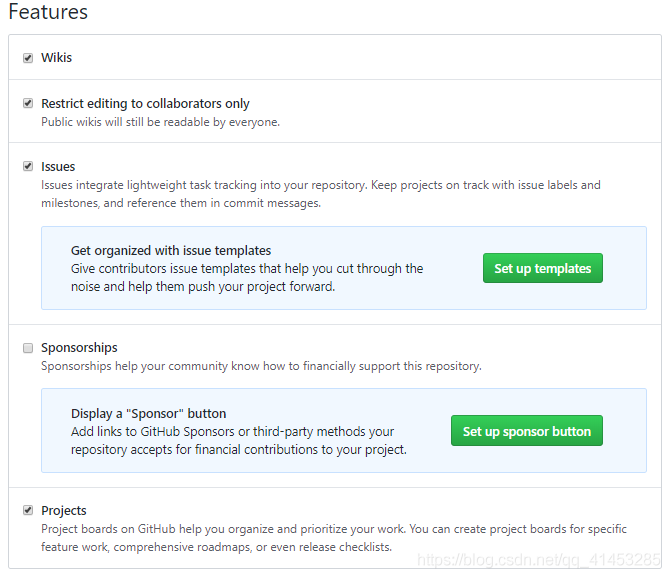Uncheck the Projects checkbox
This screenshot has width=670, height=578.
click(x=28, y=510)
